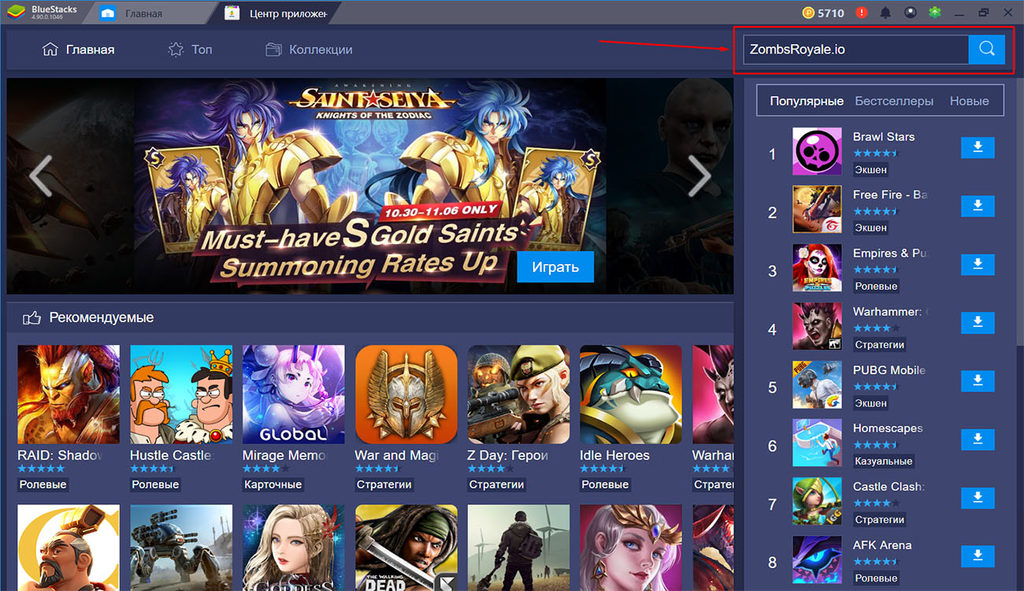Click the Казуальные tag under Homescapes
1024x591 pixels.
884,461
